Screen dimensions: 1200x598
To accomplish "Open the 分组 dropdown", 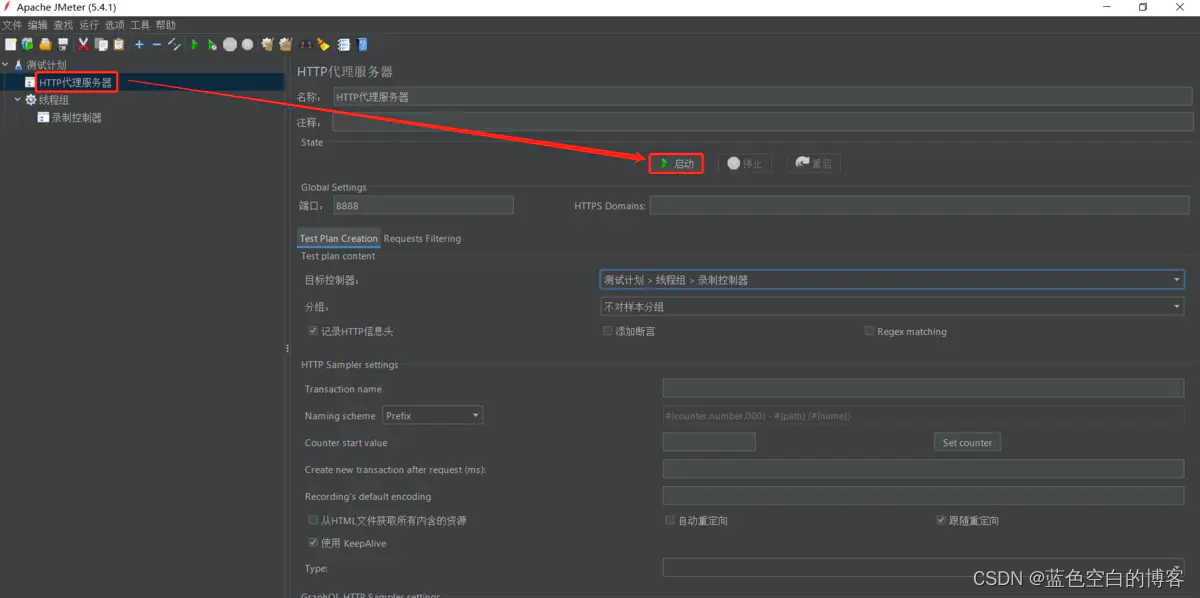I will [892, 307].
